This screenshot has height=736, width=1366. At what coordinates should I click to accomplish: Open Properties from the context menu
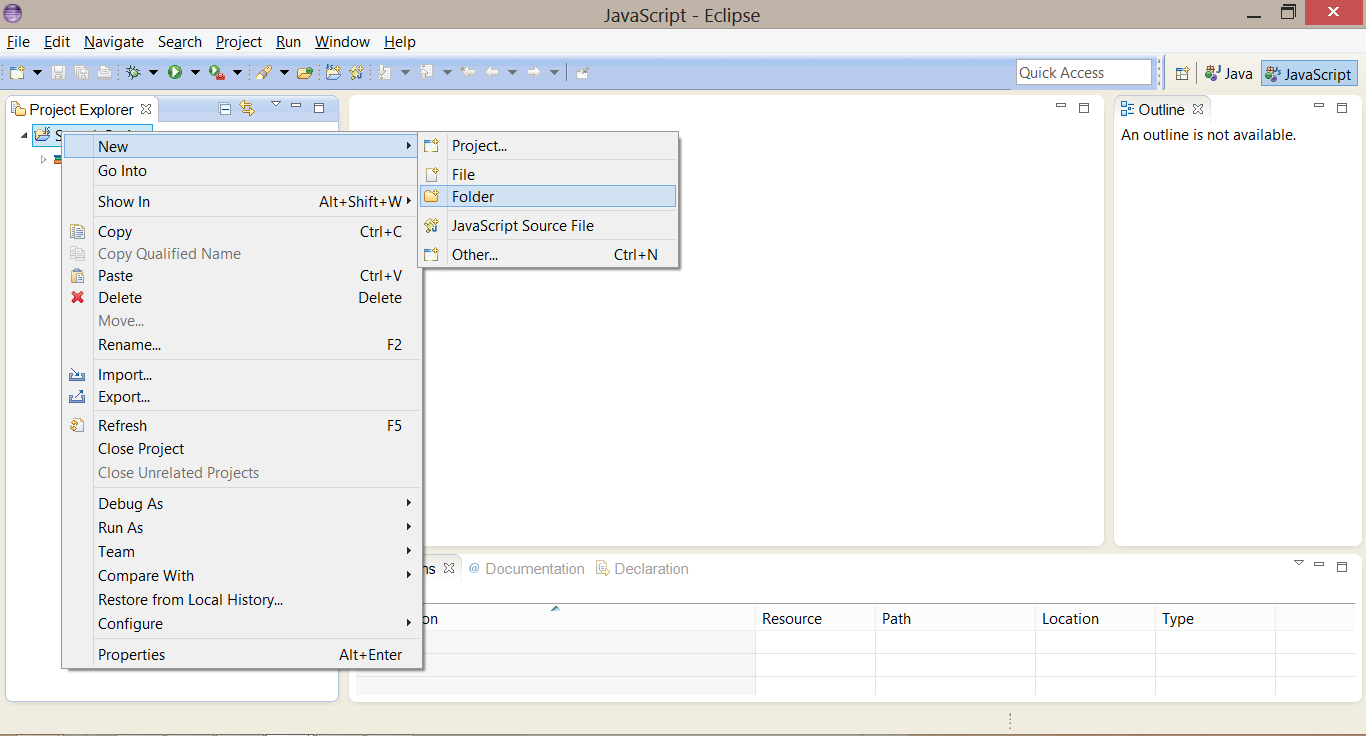click(131, 654)
